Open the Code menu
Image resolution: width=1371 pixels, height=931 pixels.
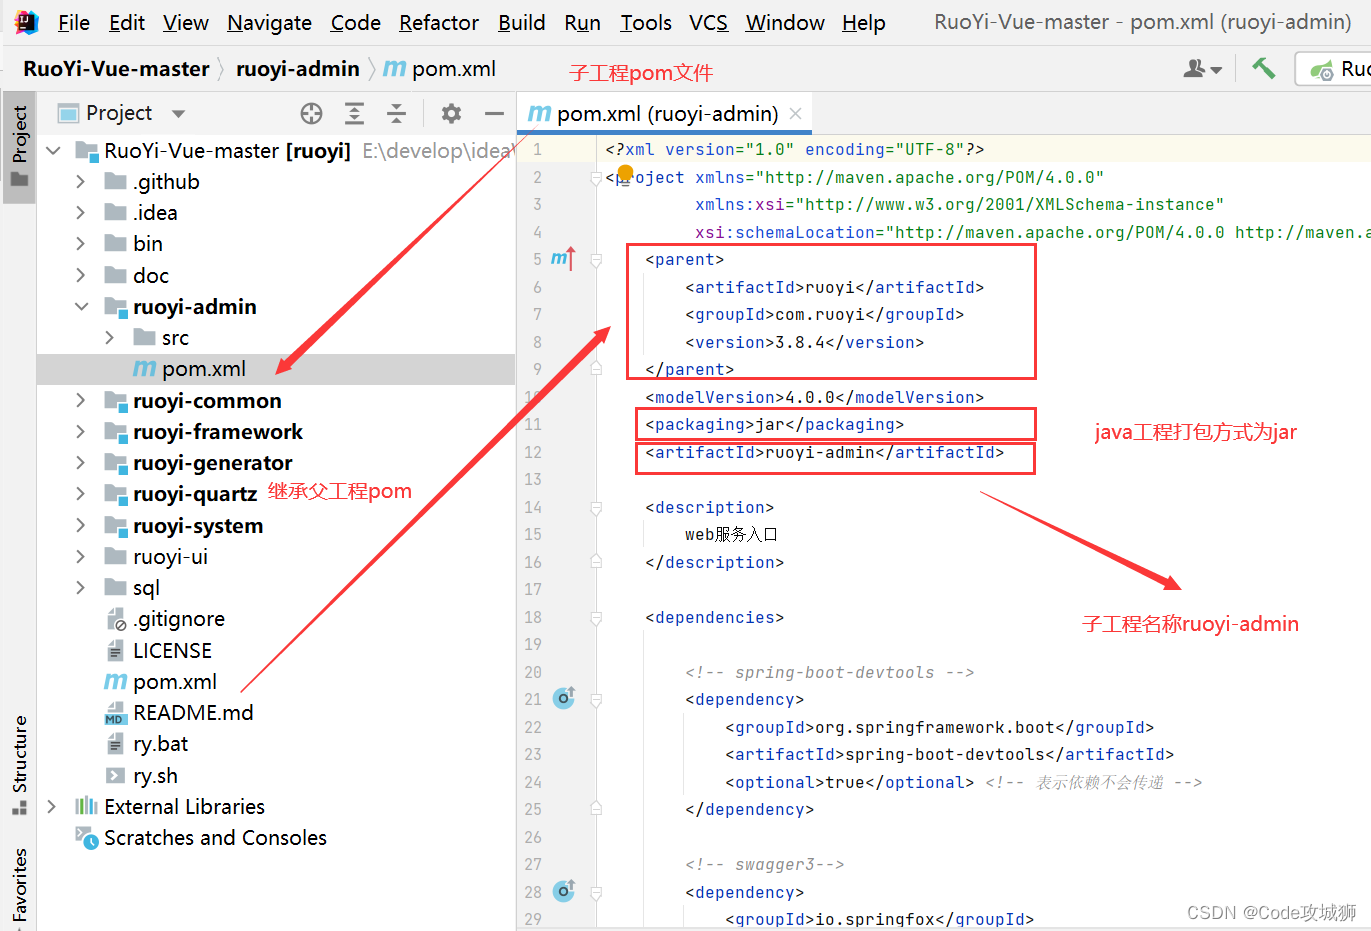(356, 22)
